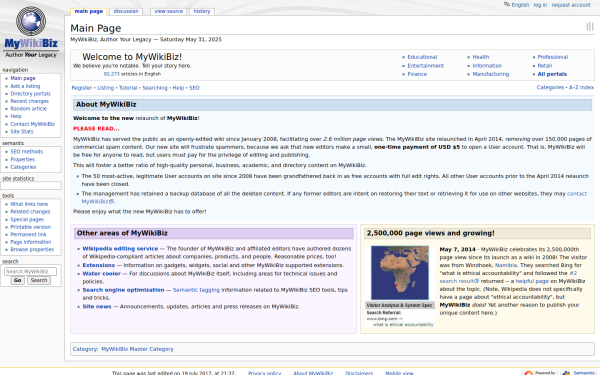This screenshot has width=600, height=375.
Task: Click the Searching link
Action: [x=155, y=88]
